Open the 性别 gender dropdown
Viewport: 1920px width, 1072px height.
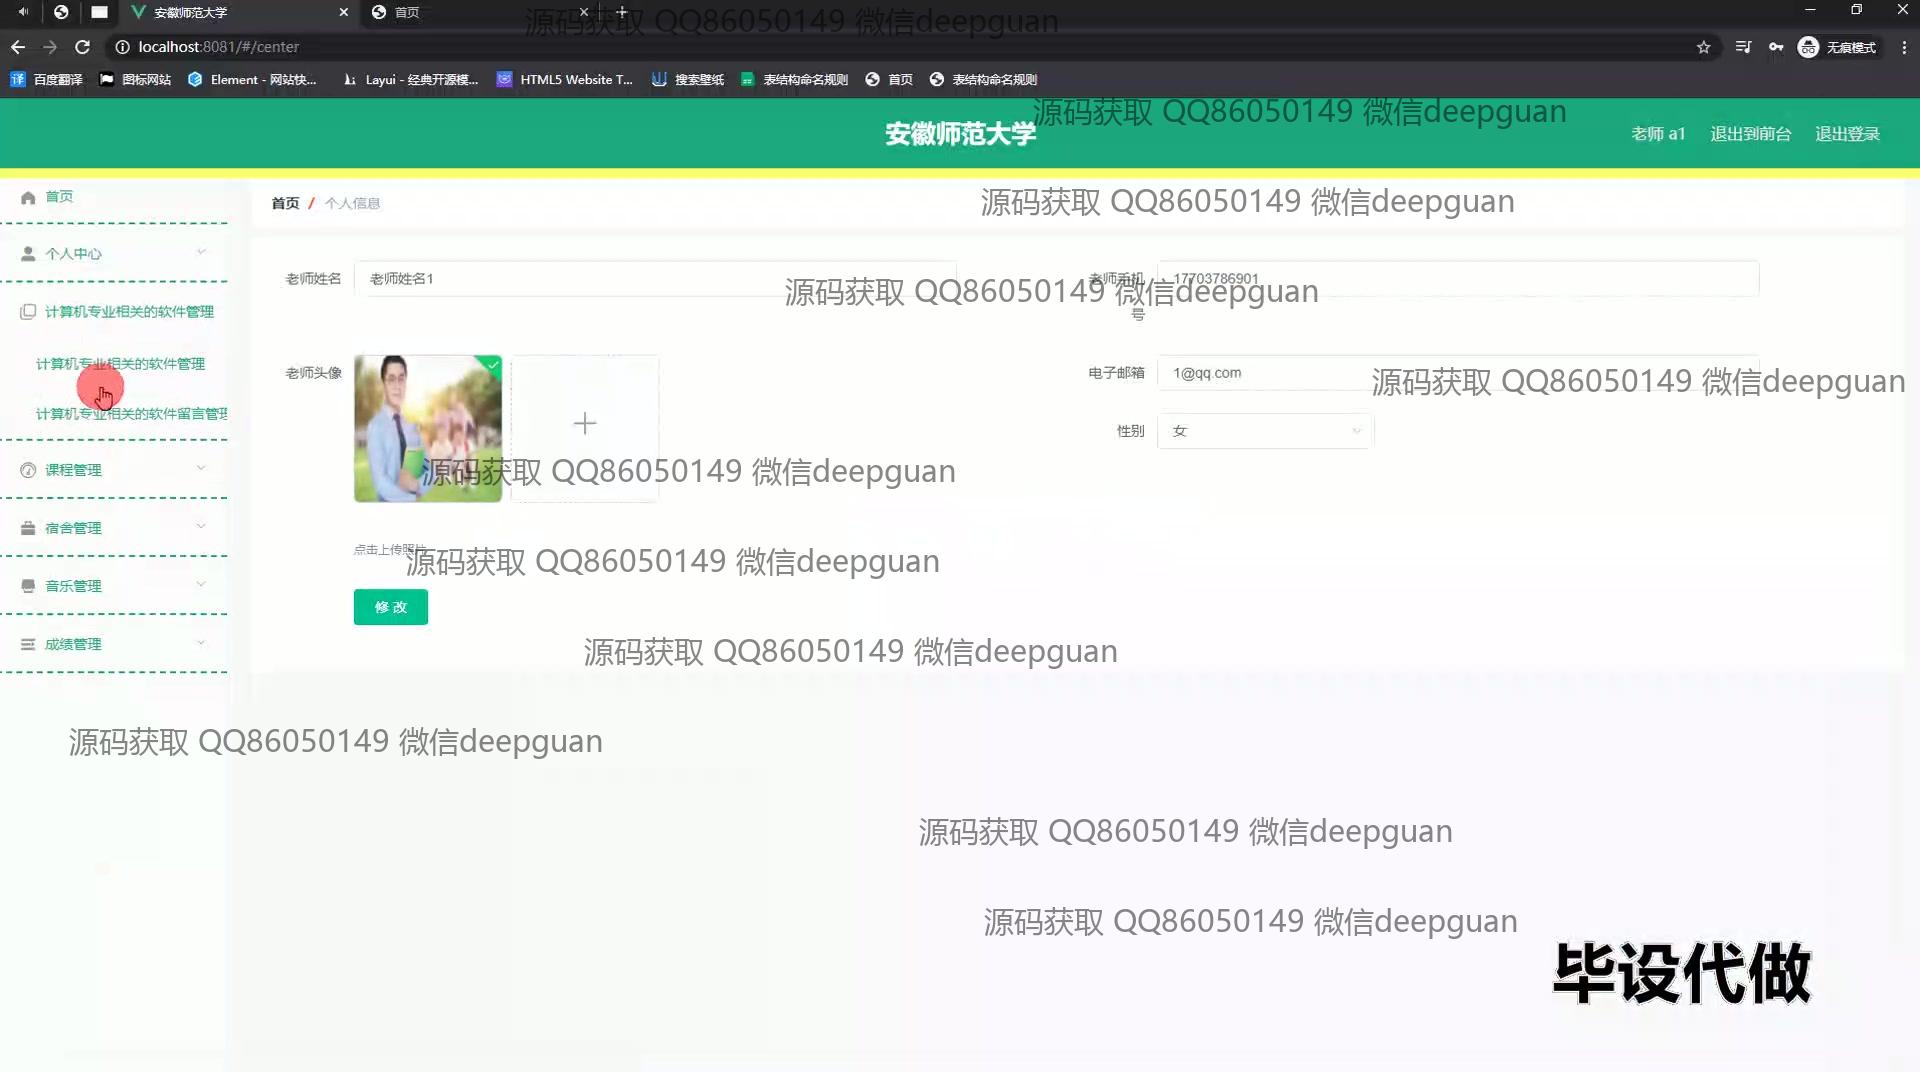1265,431
